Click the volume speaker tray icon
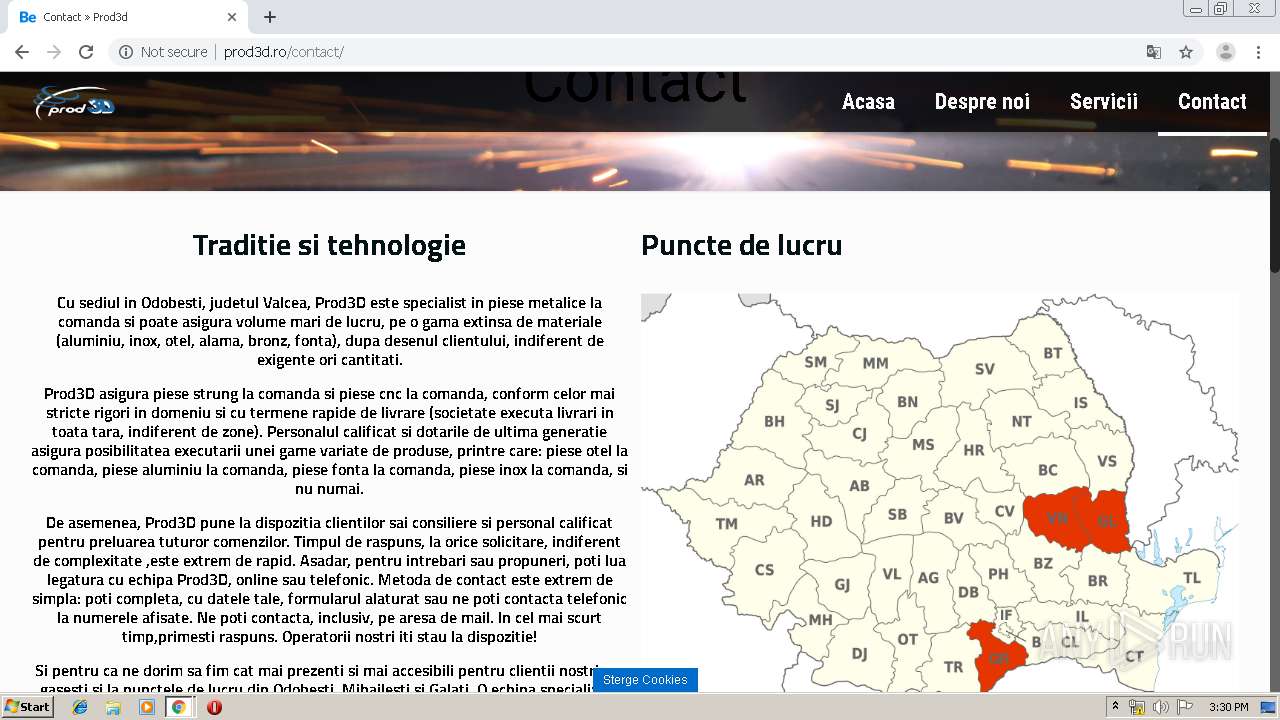 point(1160,707)
